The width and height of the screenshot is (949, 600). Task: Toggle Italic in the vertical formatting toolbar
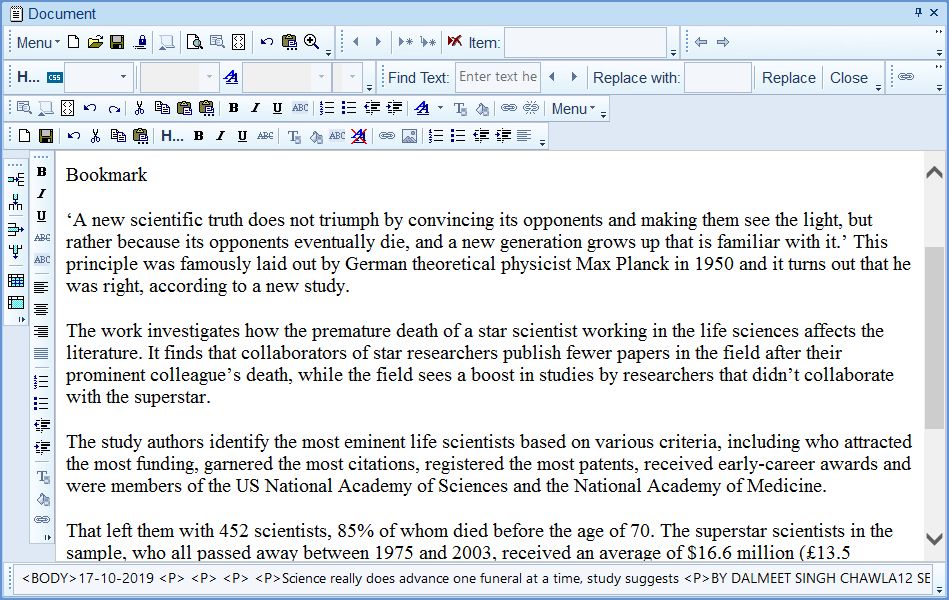click(42, 194)
